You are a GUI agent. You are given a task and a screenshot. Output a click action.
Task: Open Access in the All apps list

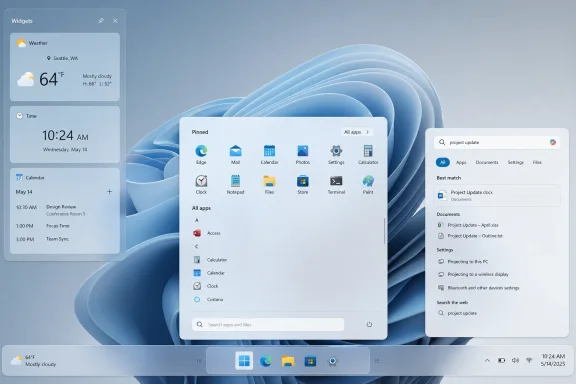[x=207, y=233]
